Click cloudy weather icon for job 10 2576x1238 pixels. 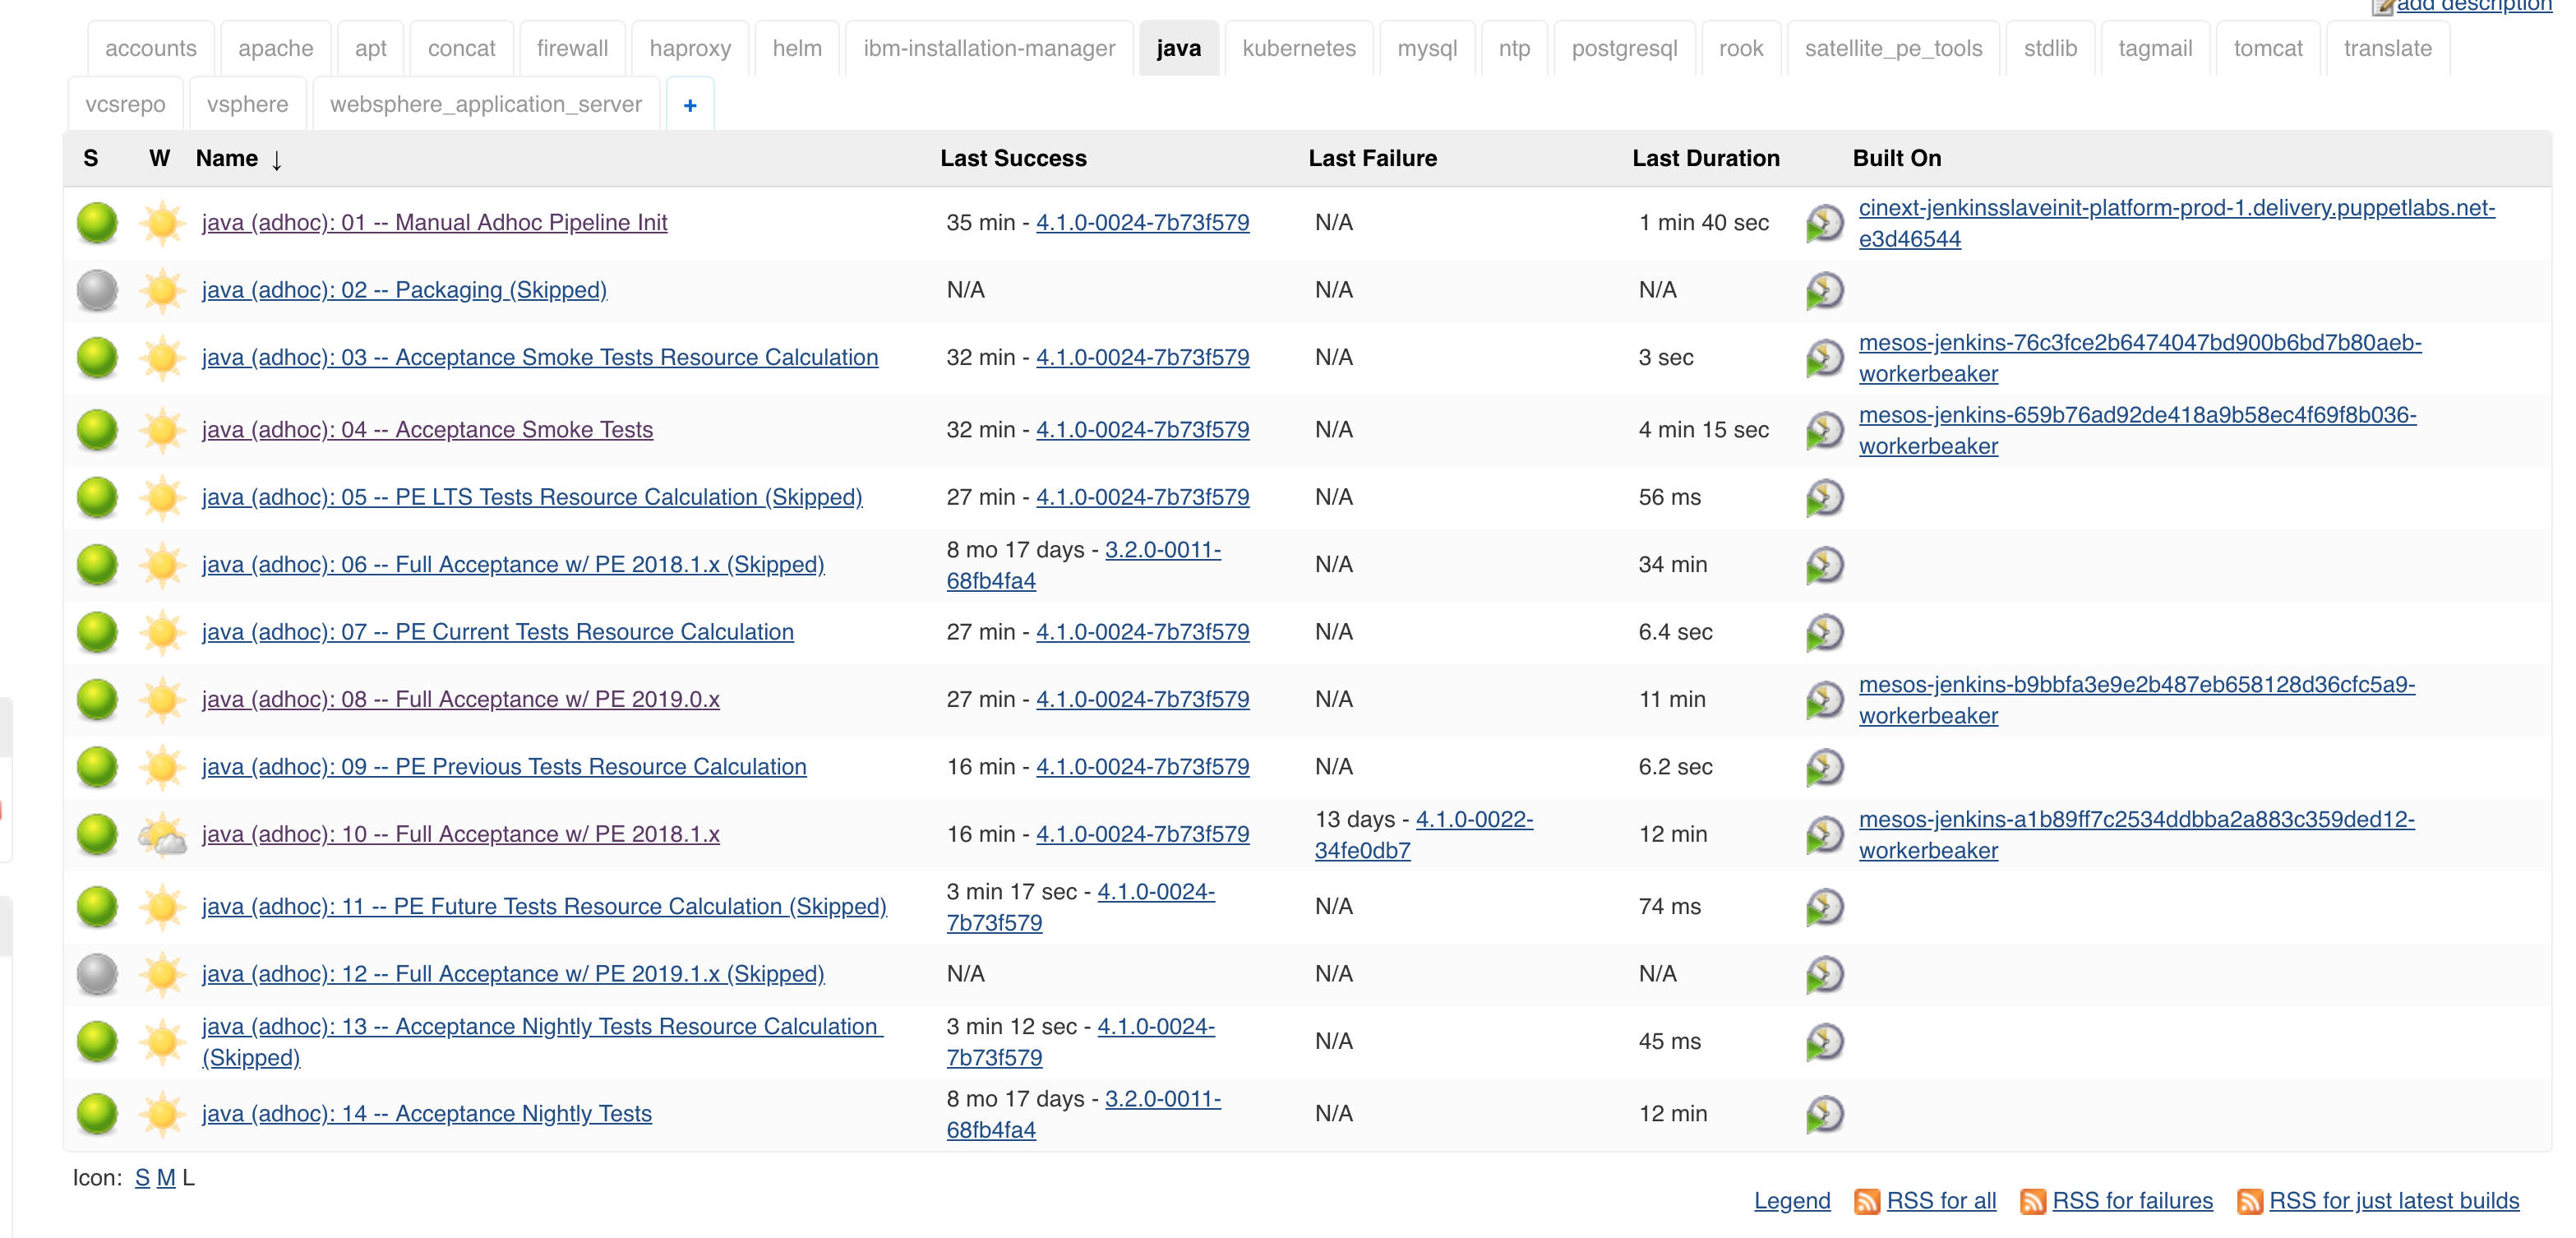(162, 835)
